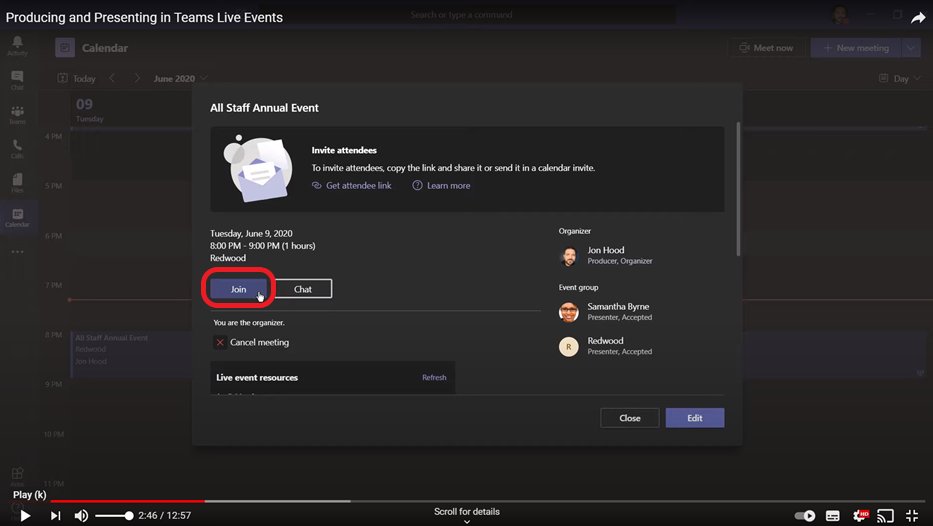Toggle YouTube autoplay switch
This screenshot has height=526, width=933.
(804, 515)
